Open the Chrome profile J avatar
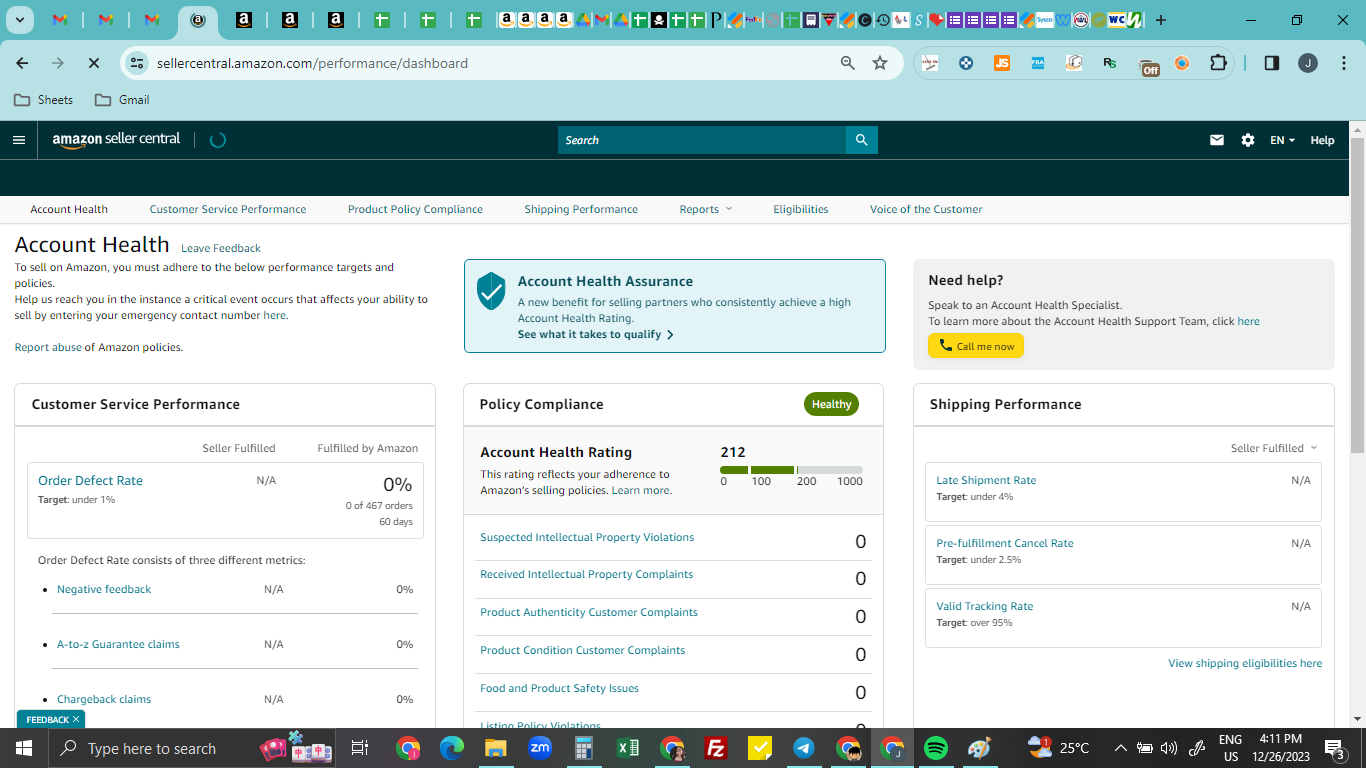The image size is (1366, 768). (1308, 63)
